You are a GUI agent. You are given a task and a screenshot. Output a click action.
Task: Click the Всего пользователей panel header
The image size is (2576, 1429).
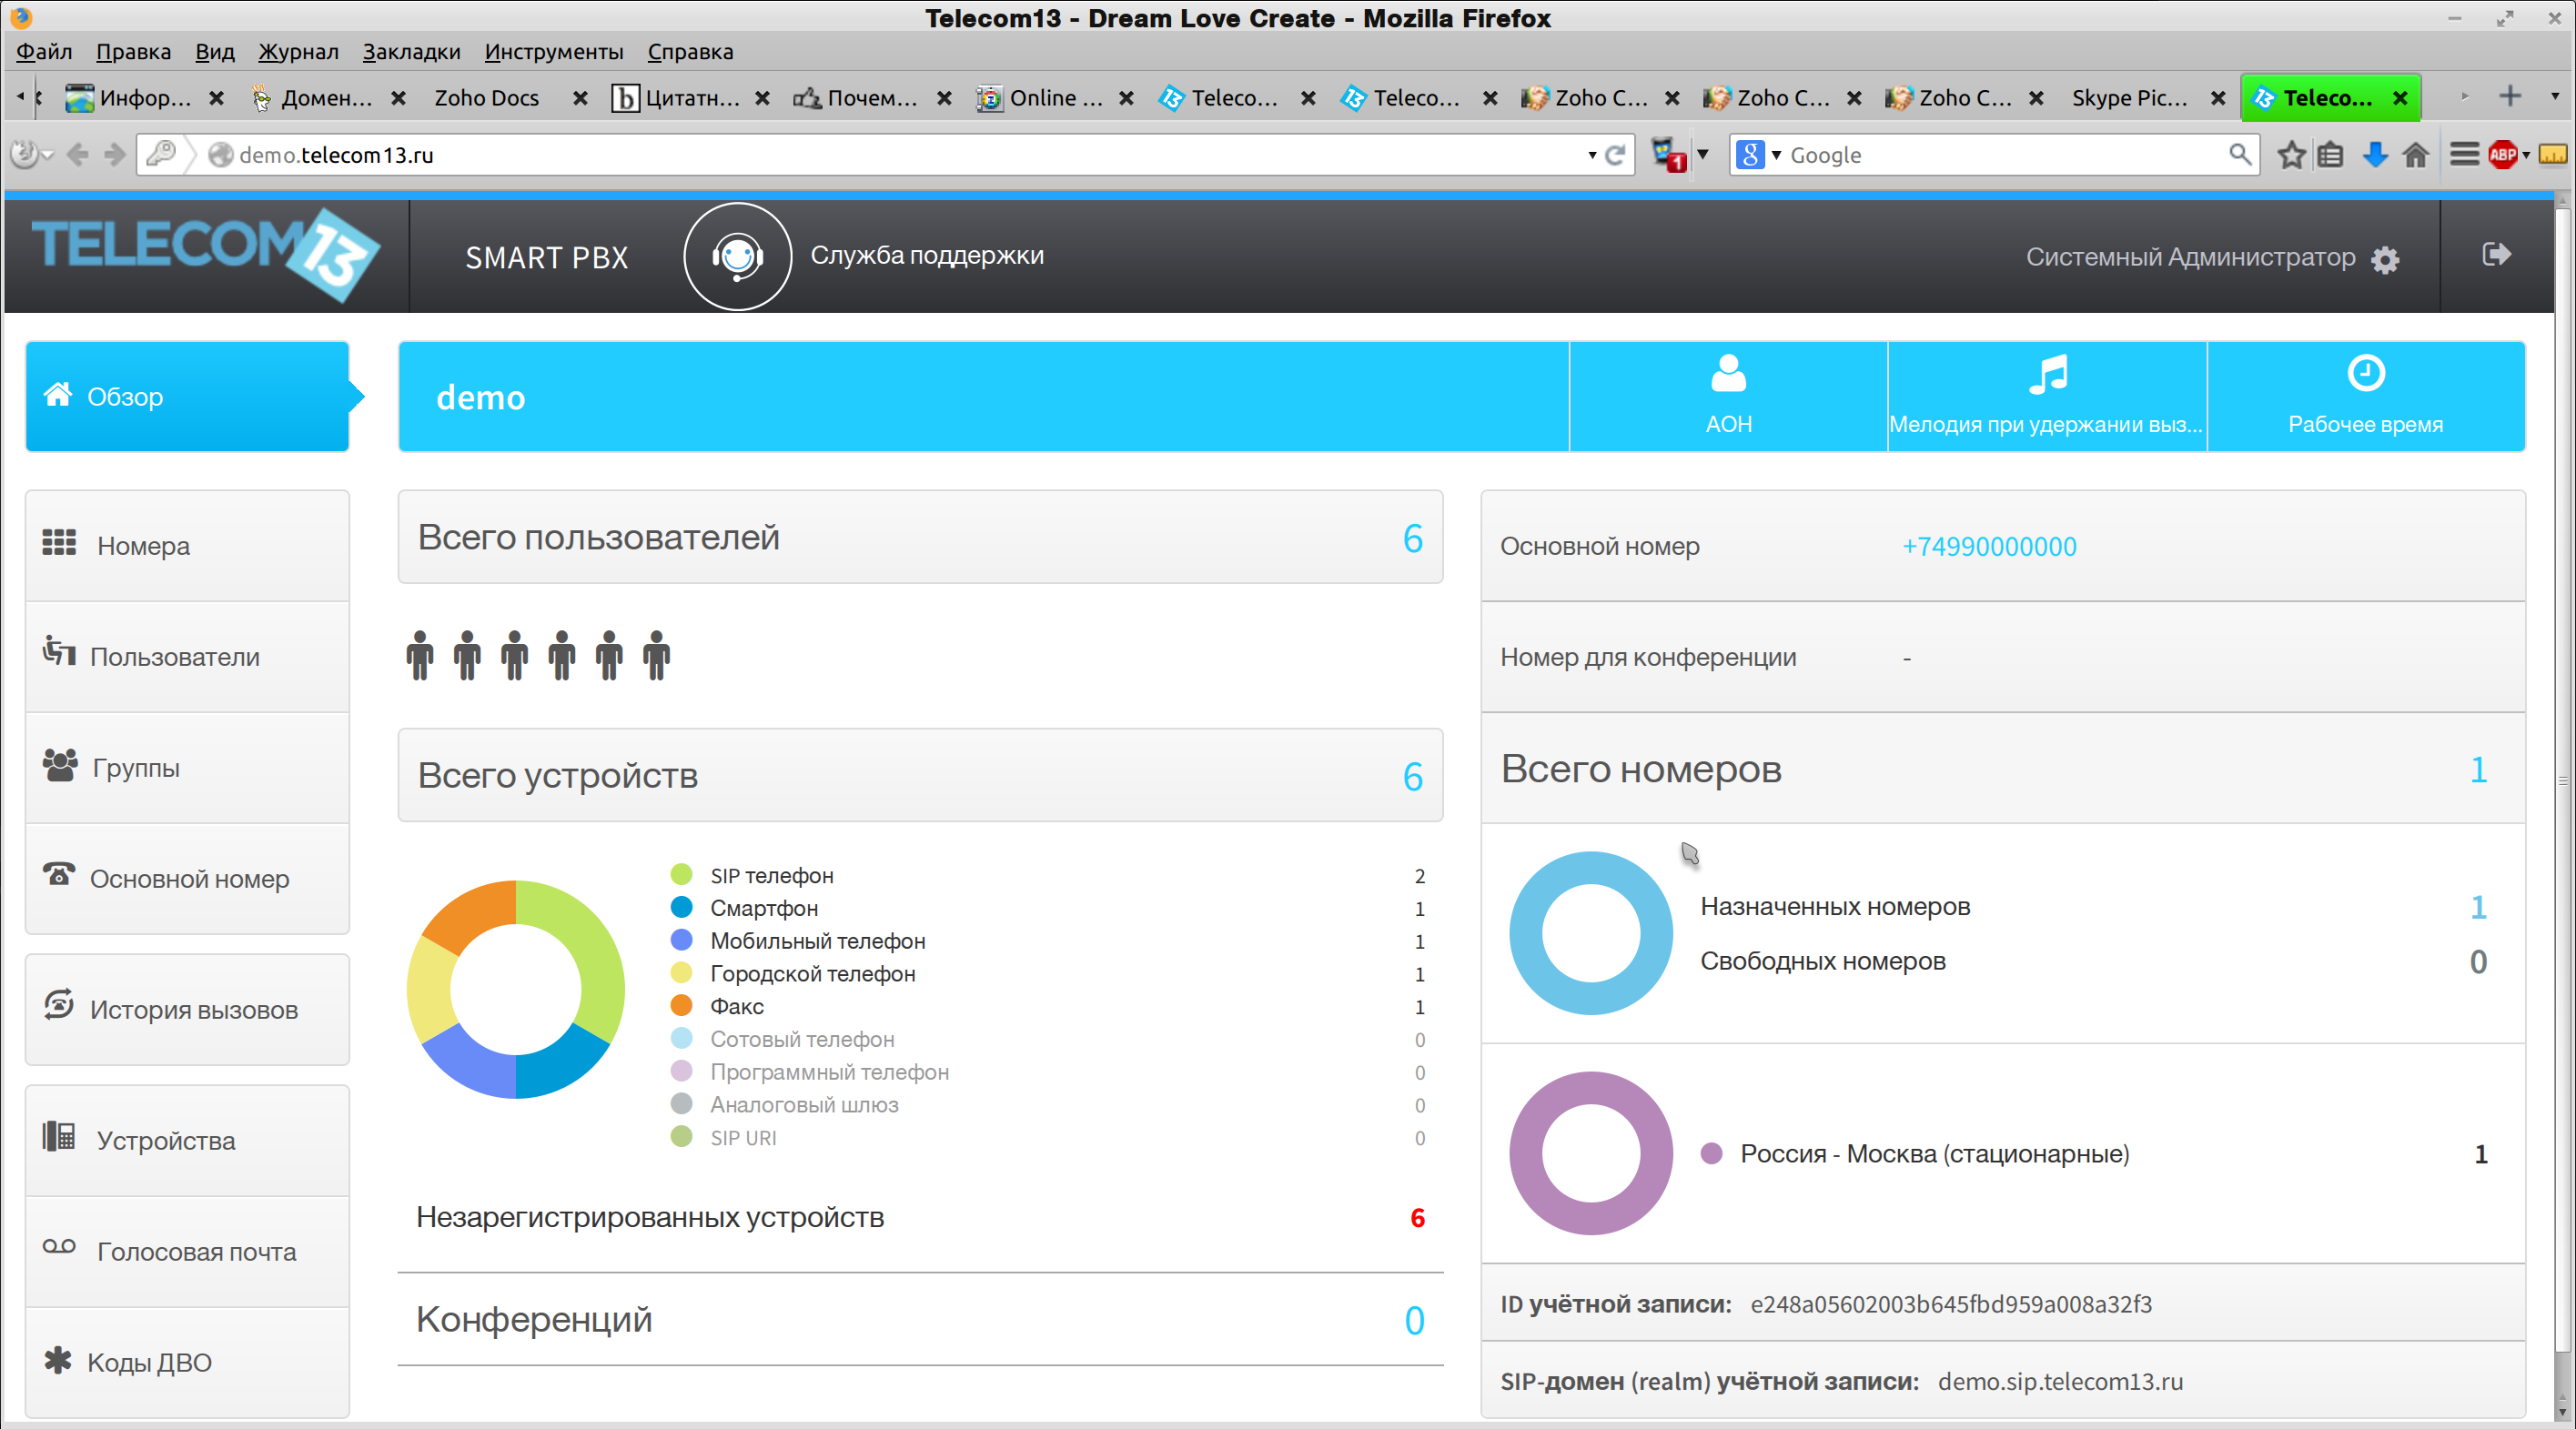pyautogui.click(x=920, y=537)
